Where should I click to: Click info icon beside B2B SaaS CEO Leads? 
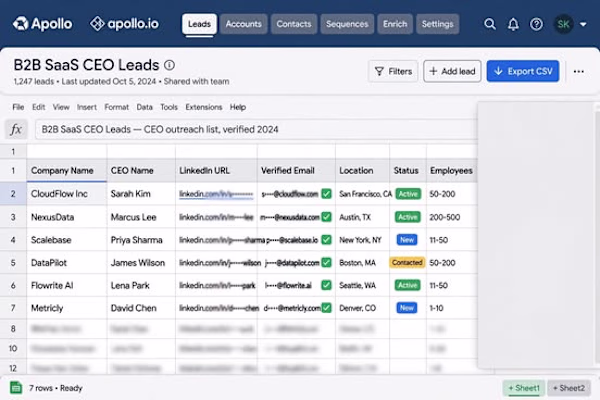tap(170, 65)
